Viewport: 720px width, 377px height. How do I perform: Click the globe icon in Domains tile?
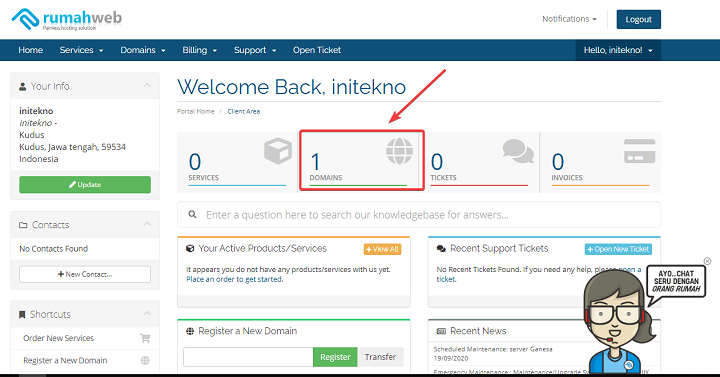[x=399, y=151]
